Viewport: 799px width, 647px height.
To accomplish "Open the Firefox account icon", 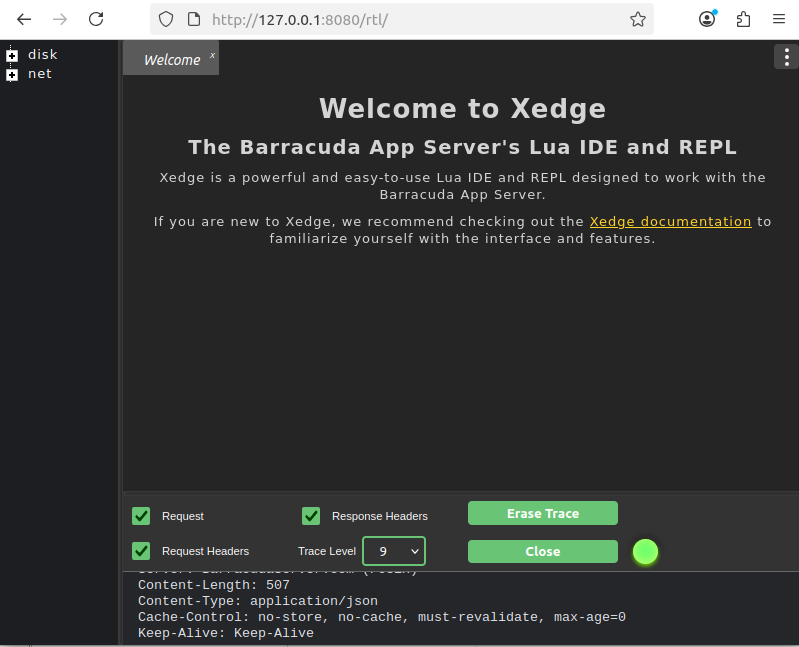I will 707,19.
